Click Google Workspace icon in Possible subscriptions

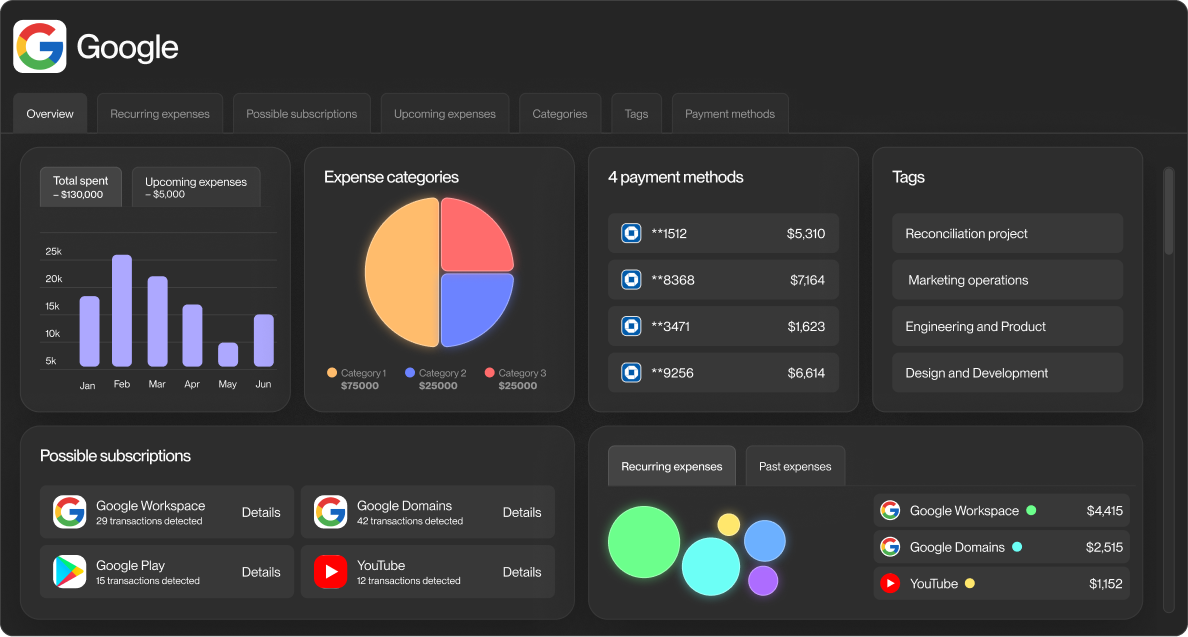(x=70, y=512)
